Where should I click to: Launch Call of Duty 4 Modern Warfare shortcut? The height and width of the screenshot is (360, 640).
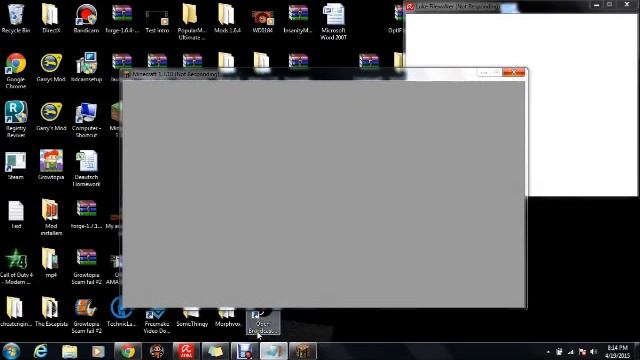(16, 266)
